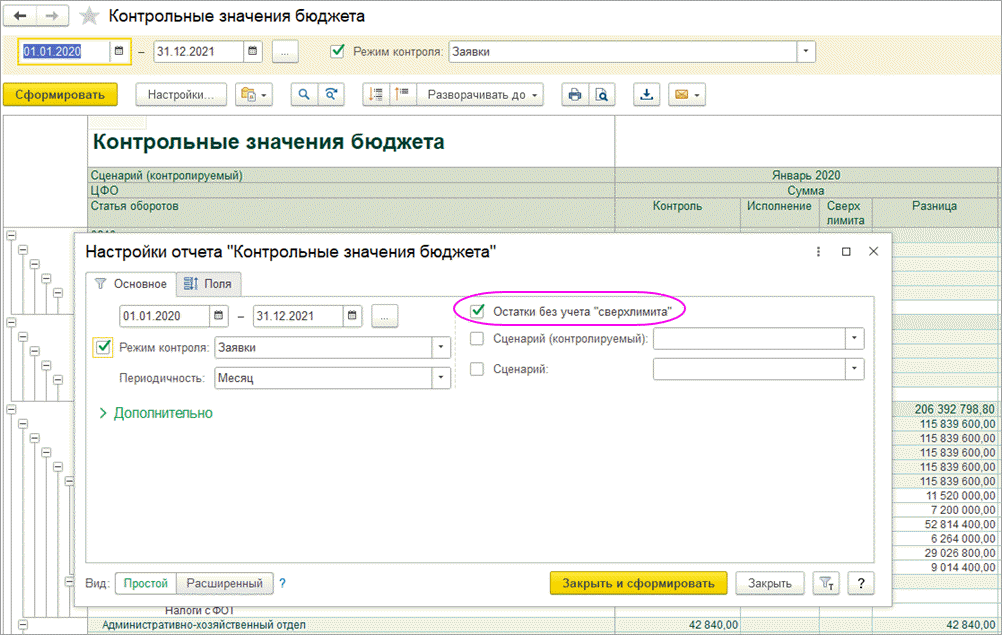1002x635 pixels.
Task: Click 'Январь 2020' header cell
Action: point(806,175)
